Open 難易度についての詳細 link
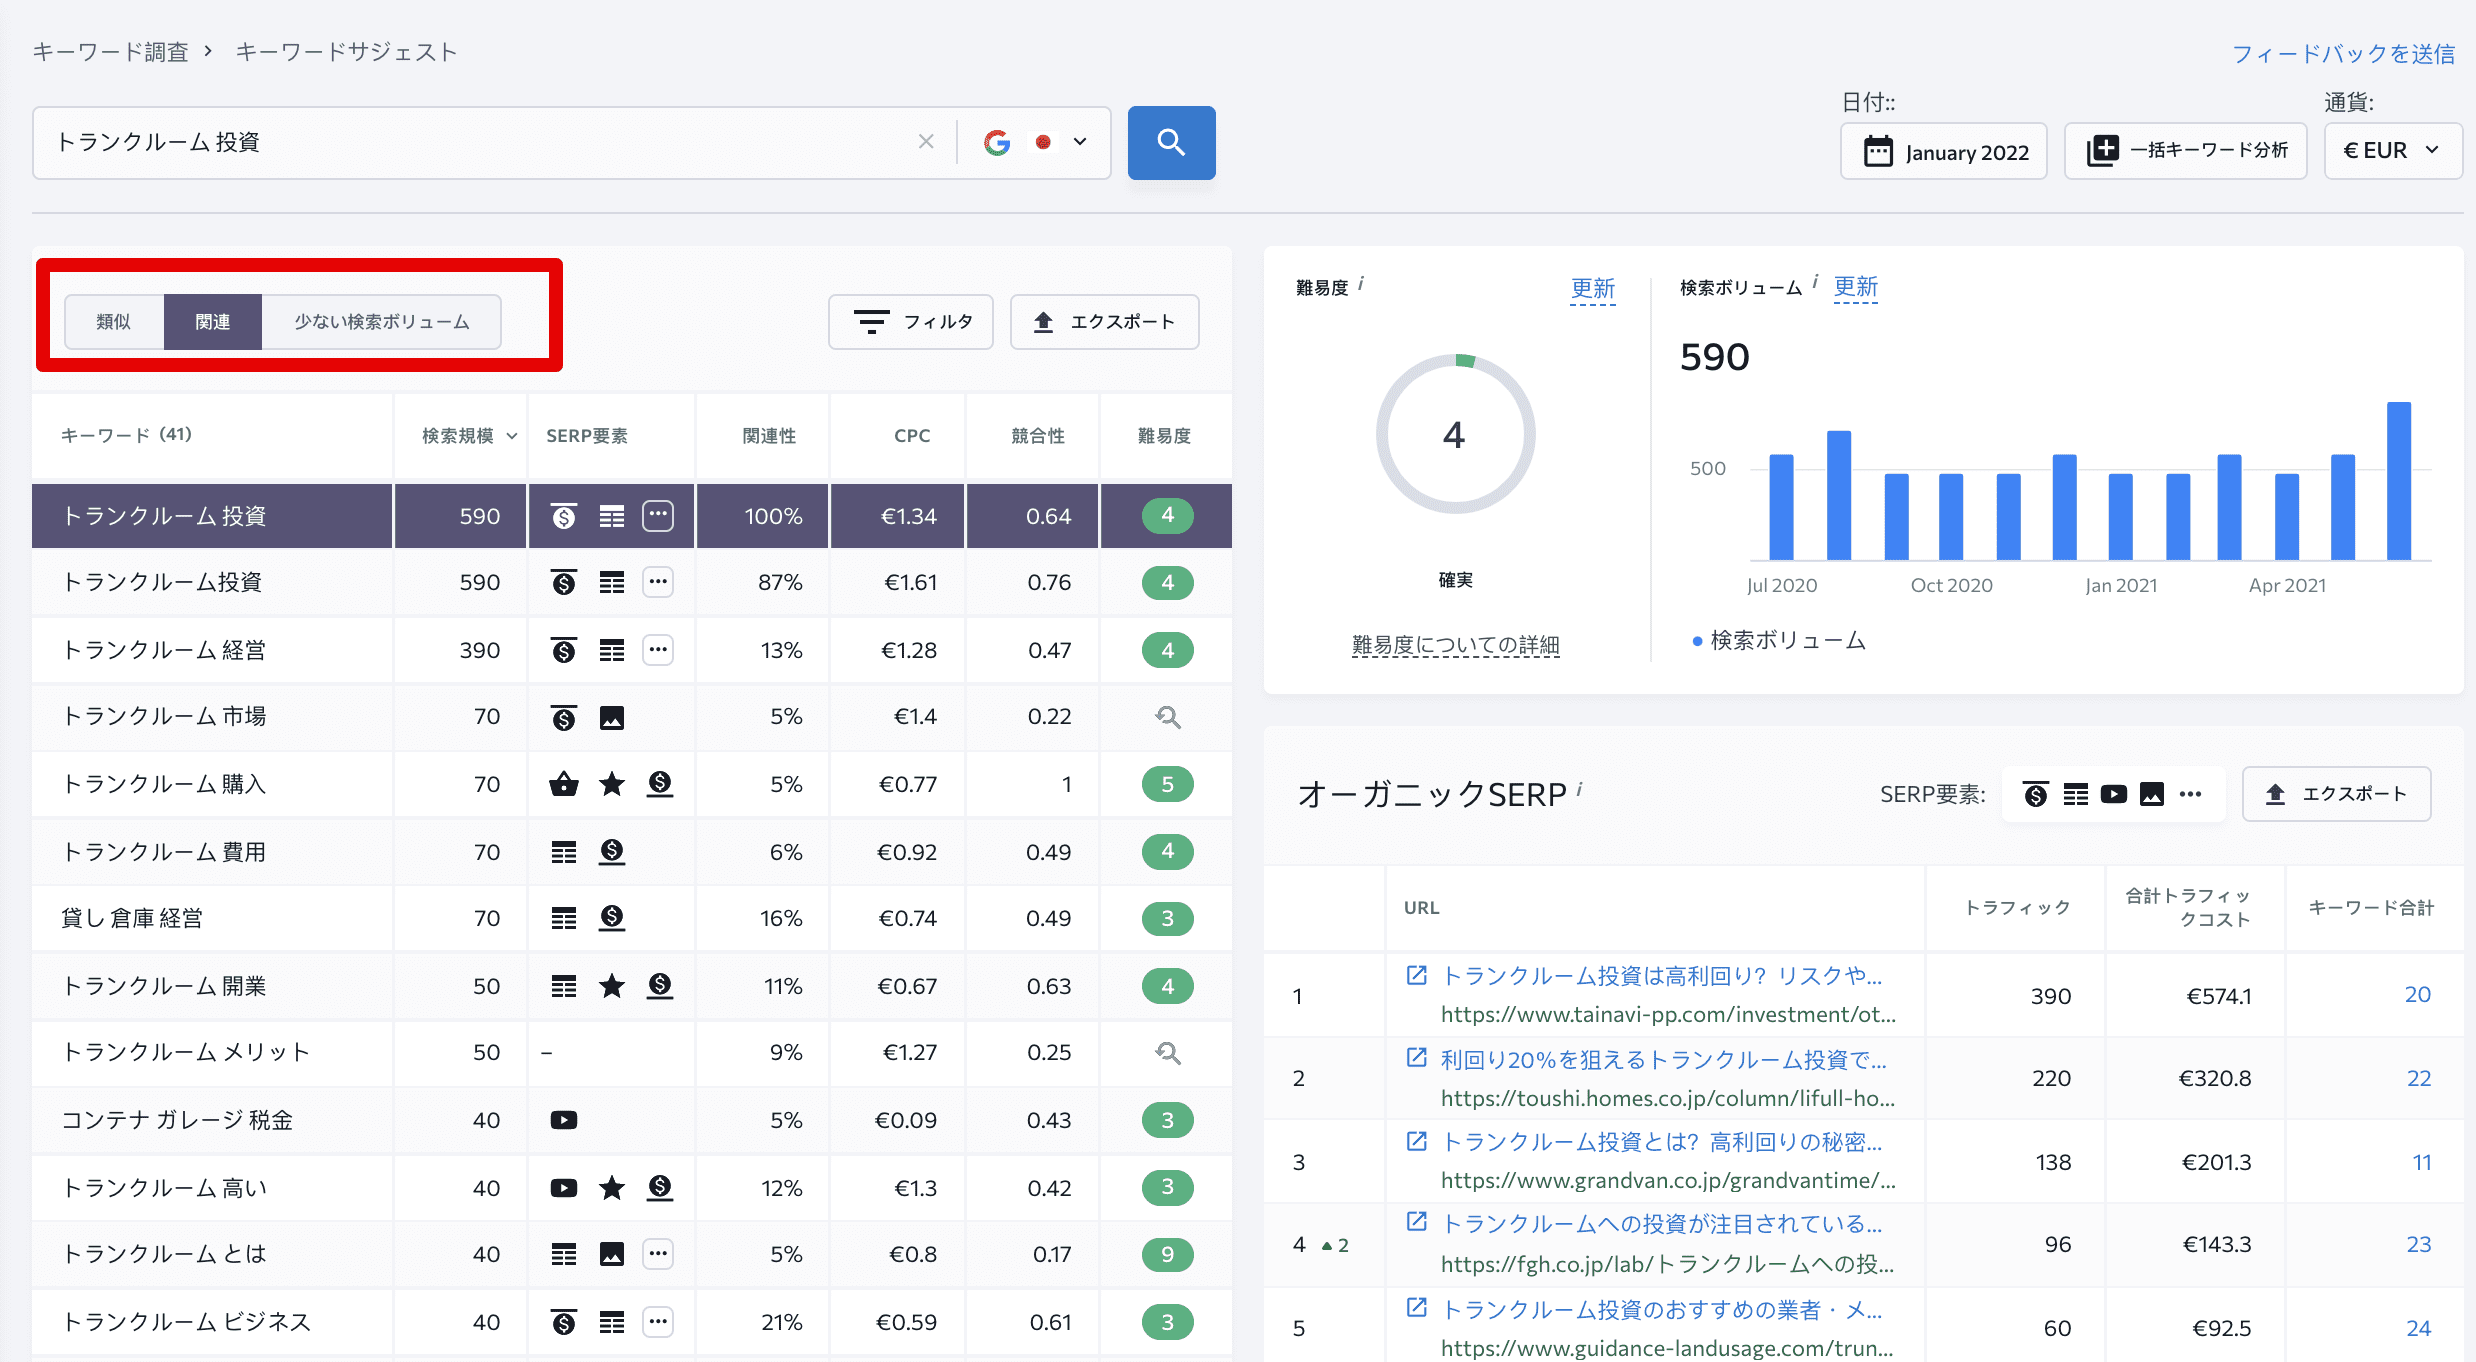The width and height of the screenshot is (2476, 1362). point(1455,645)
